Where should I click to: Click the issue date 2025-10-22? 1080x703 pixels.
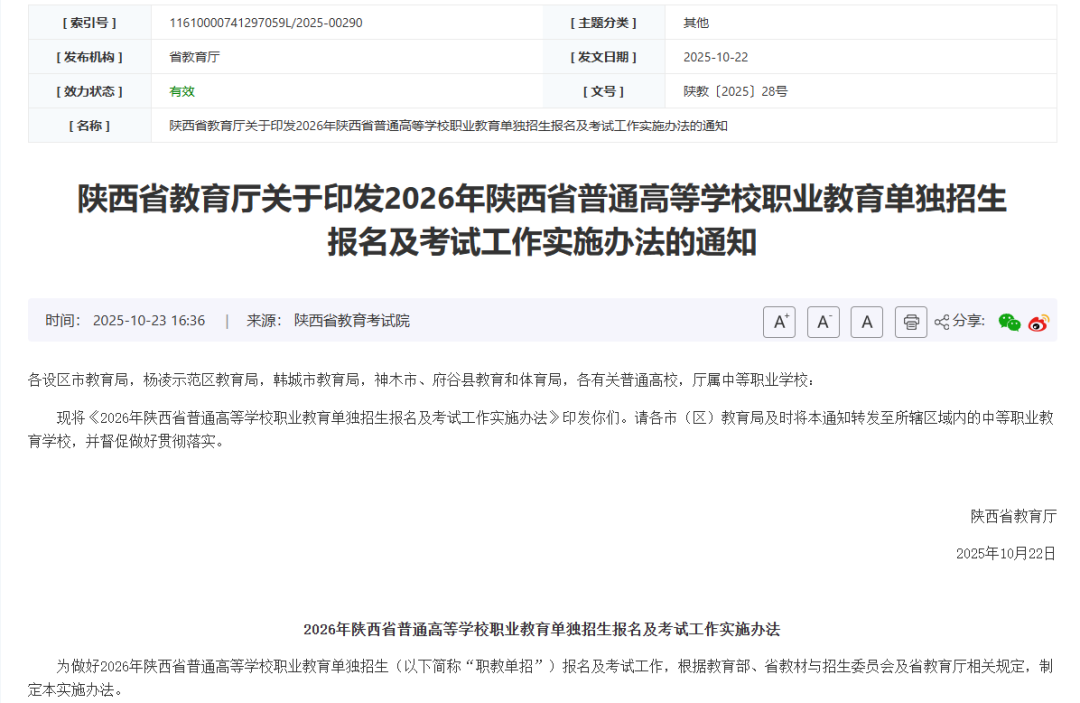click(x=716, y=57)
